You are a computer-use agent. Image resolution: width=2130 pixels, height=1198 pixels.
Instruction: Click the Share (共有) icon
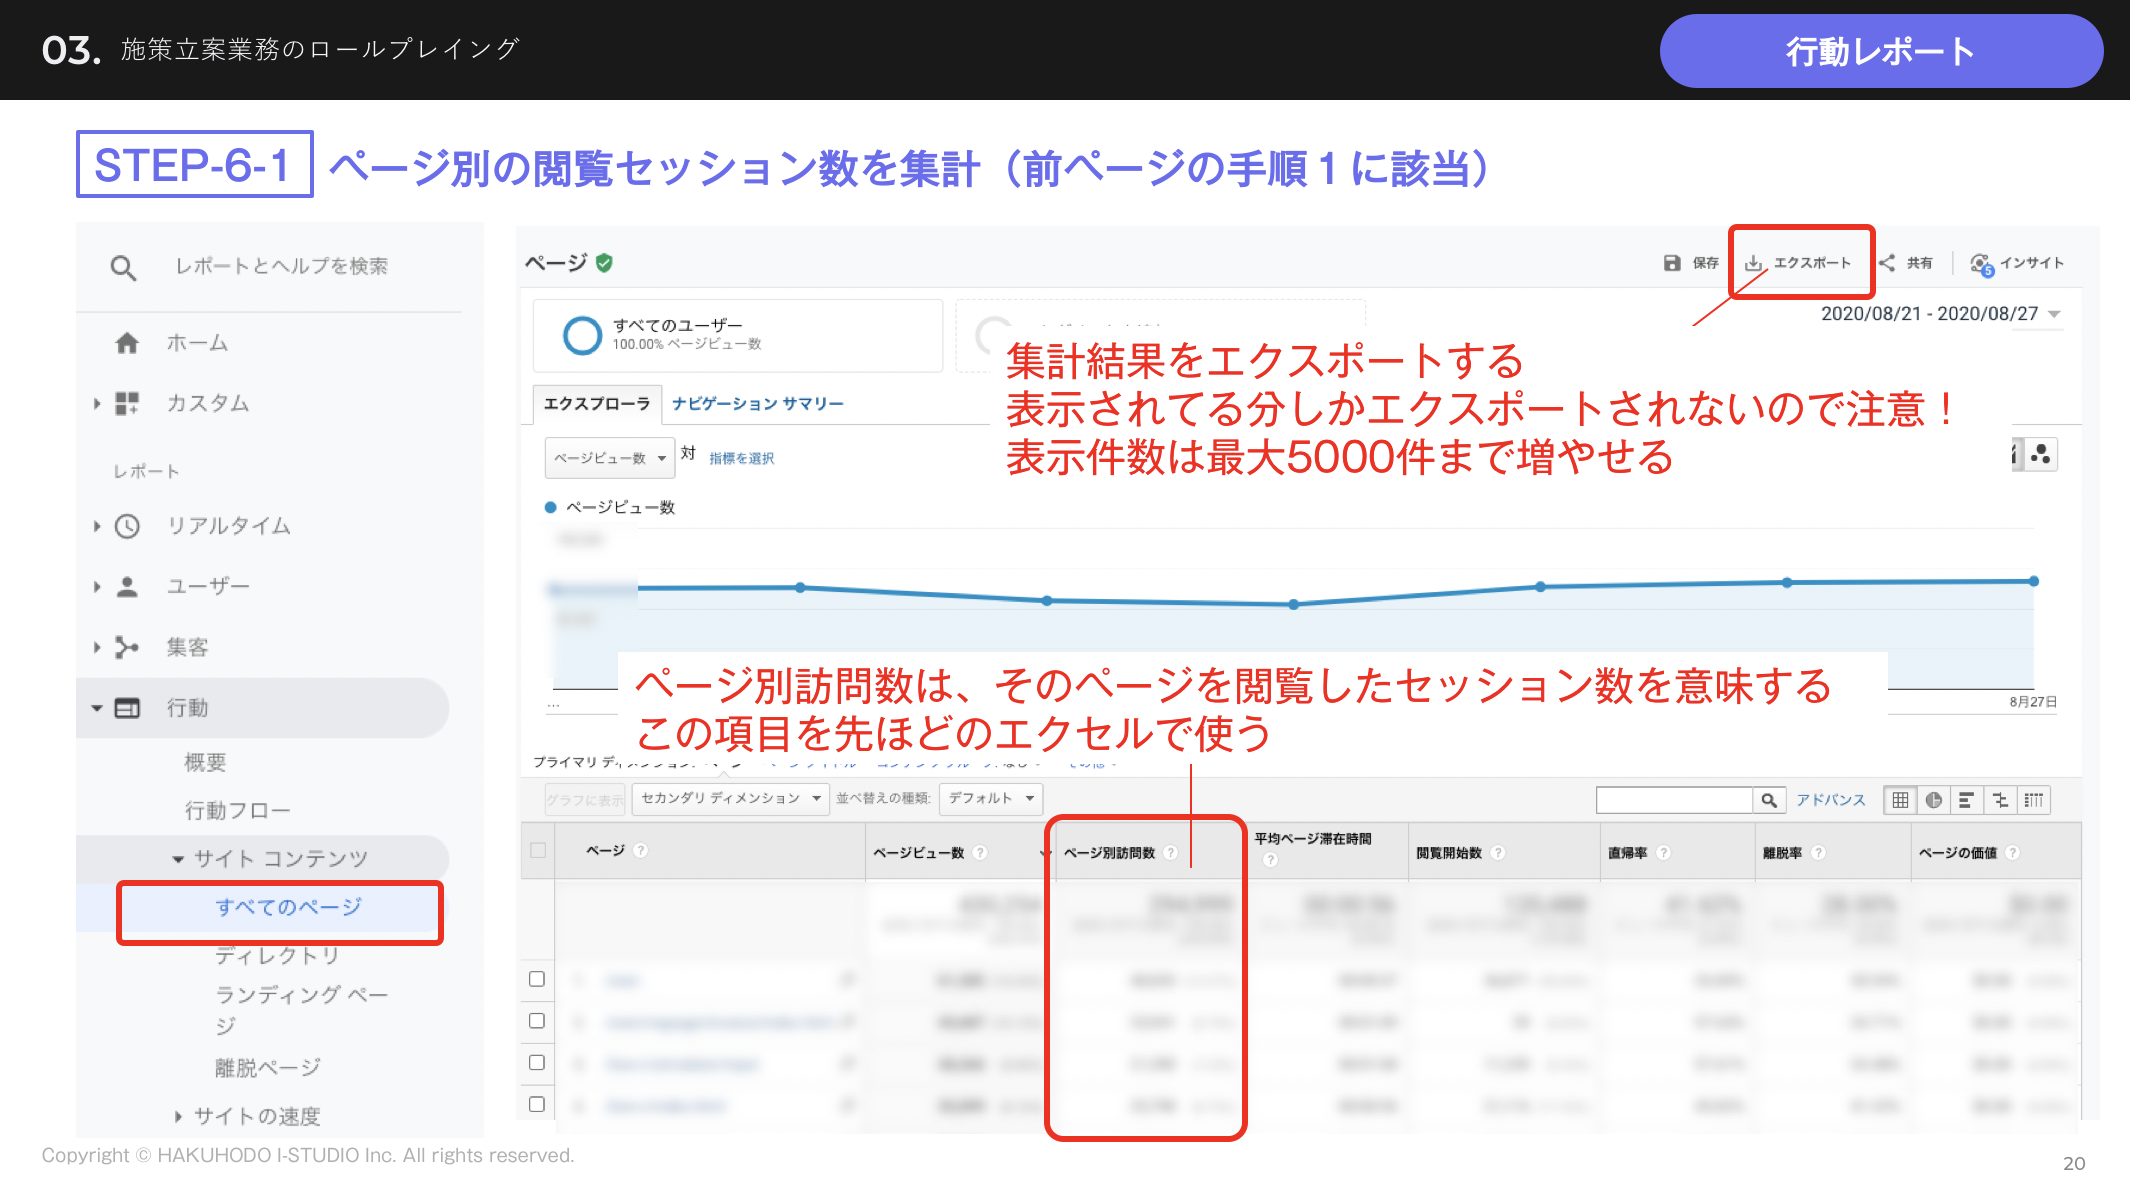click(1887, 263)
